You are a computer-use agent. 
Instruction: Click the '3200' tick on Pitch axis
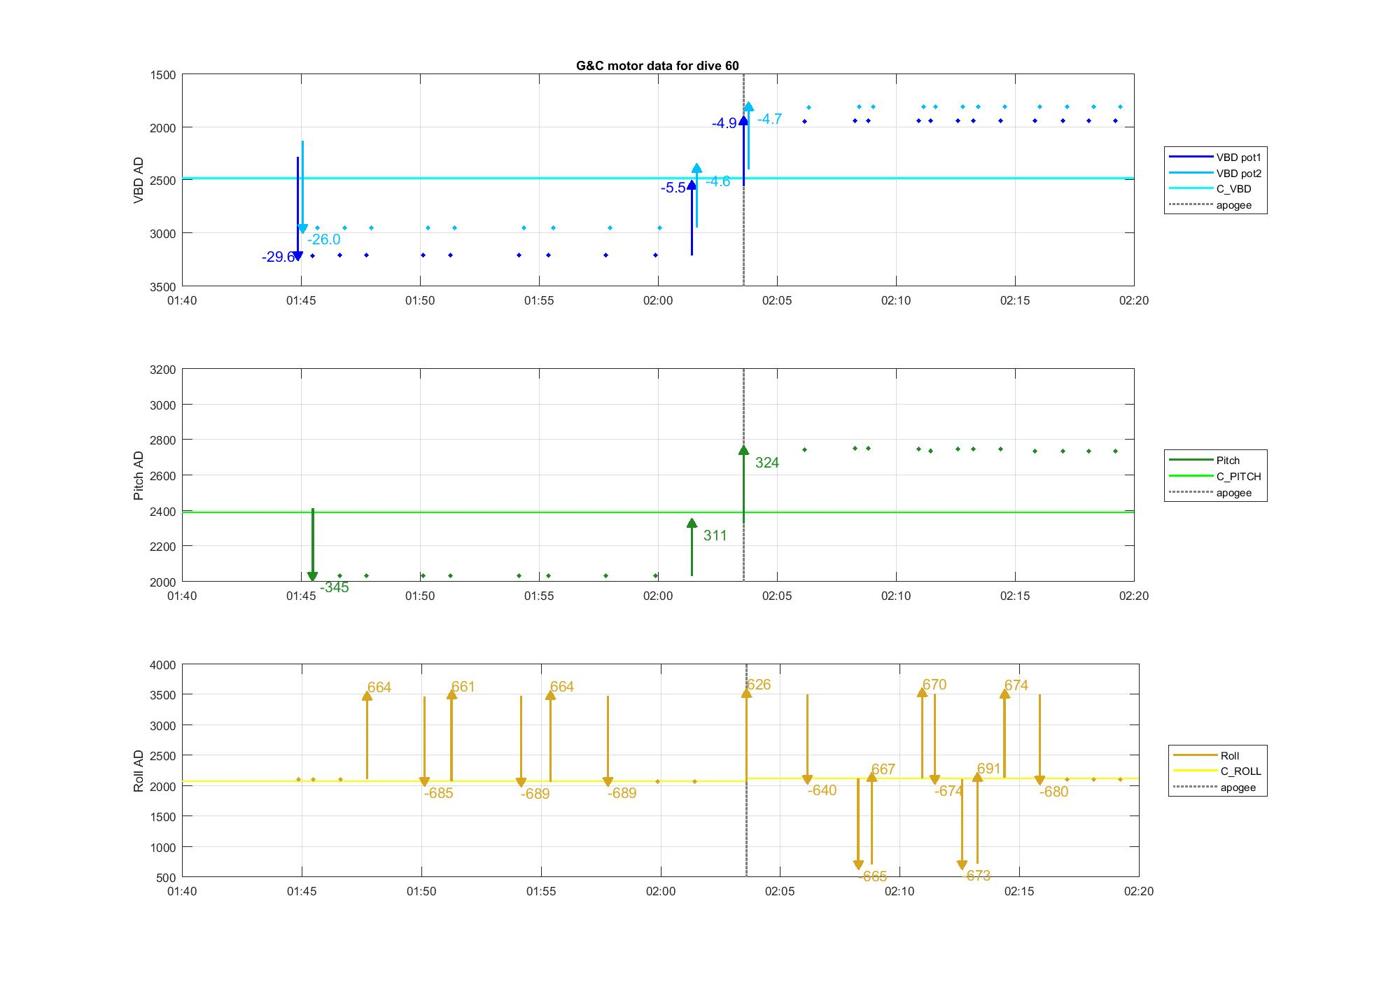pyautogui.click(x=163, y=370)
